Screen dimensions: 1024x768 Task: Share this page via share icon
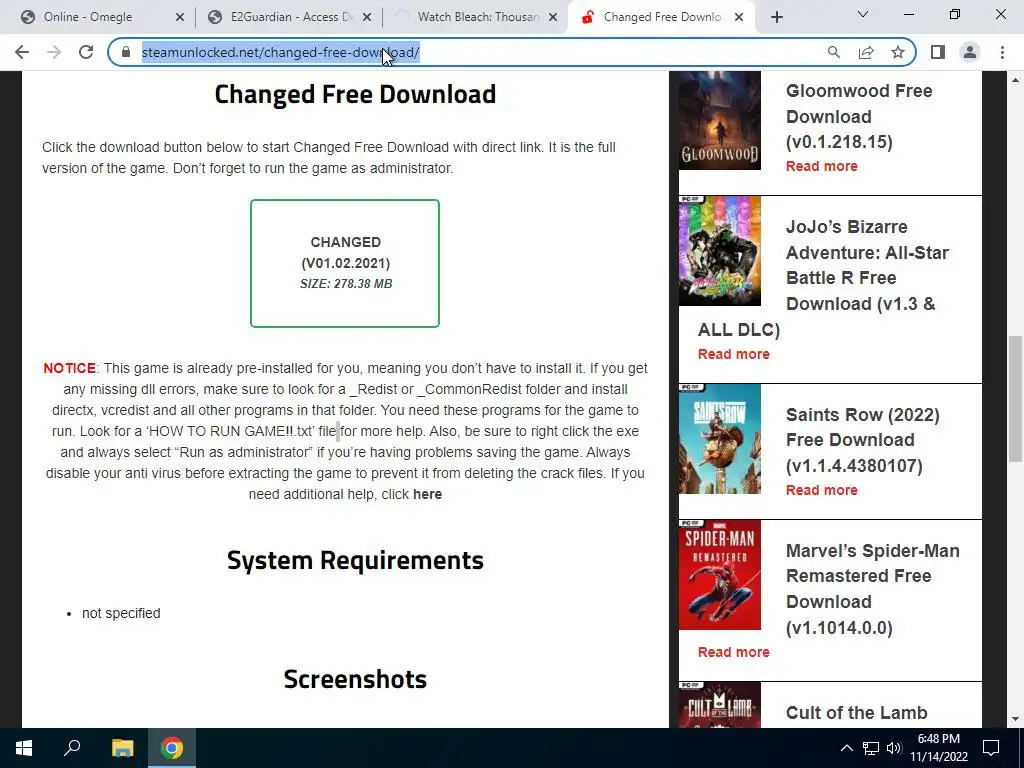pos(866,52)
